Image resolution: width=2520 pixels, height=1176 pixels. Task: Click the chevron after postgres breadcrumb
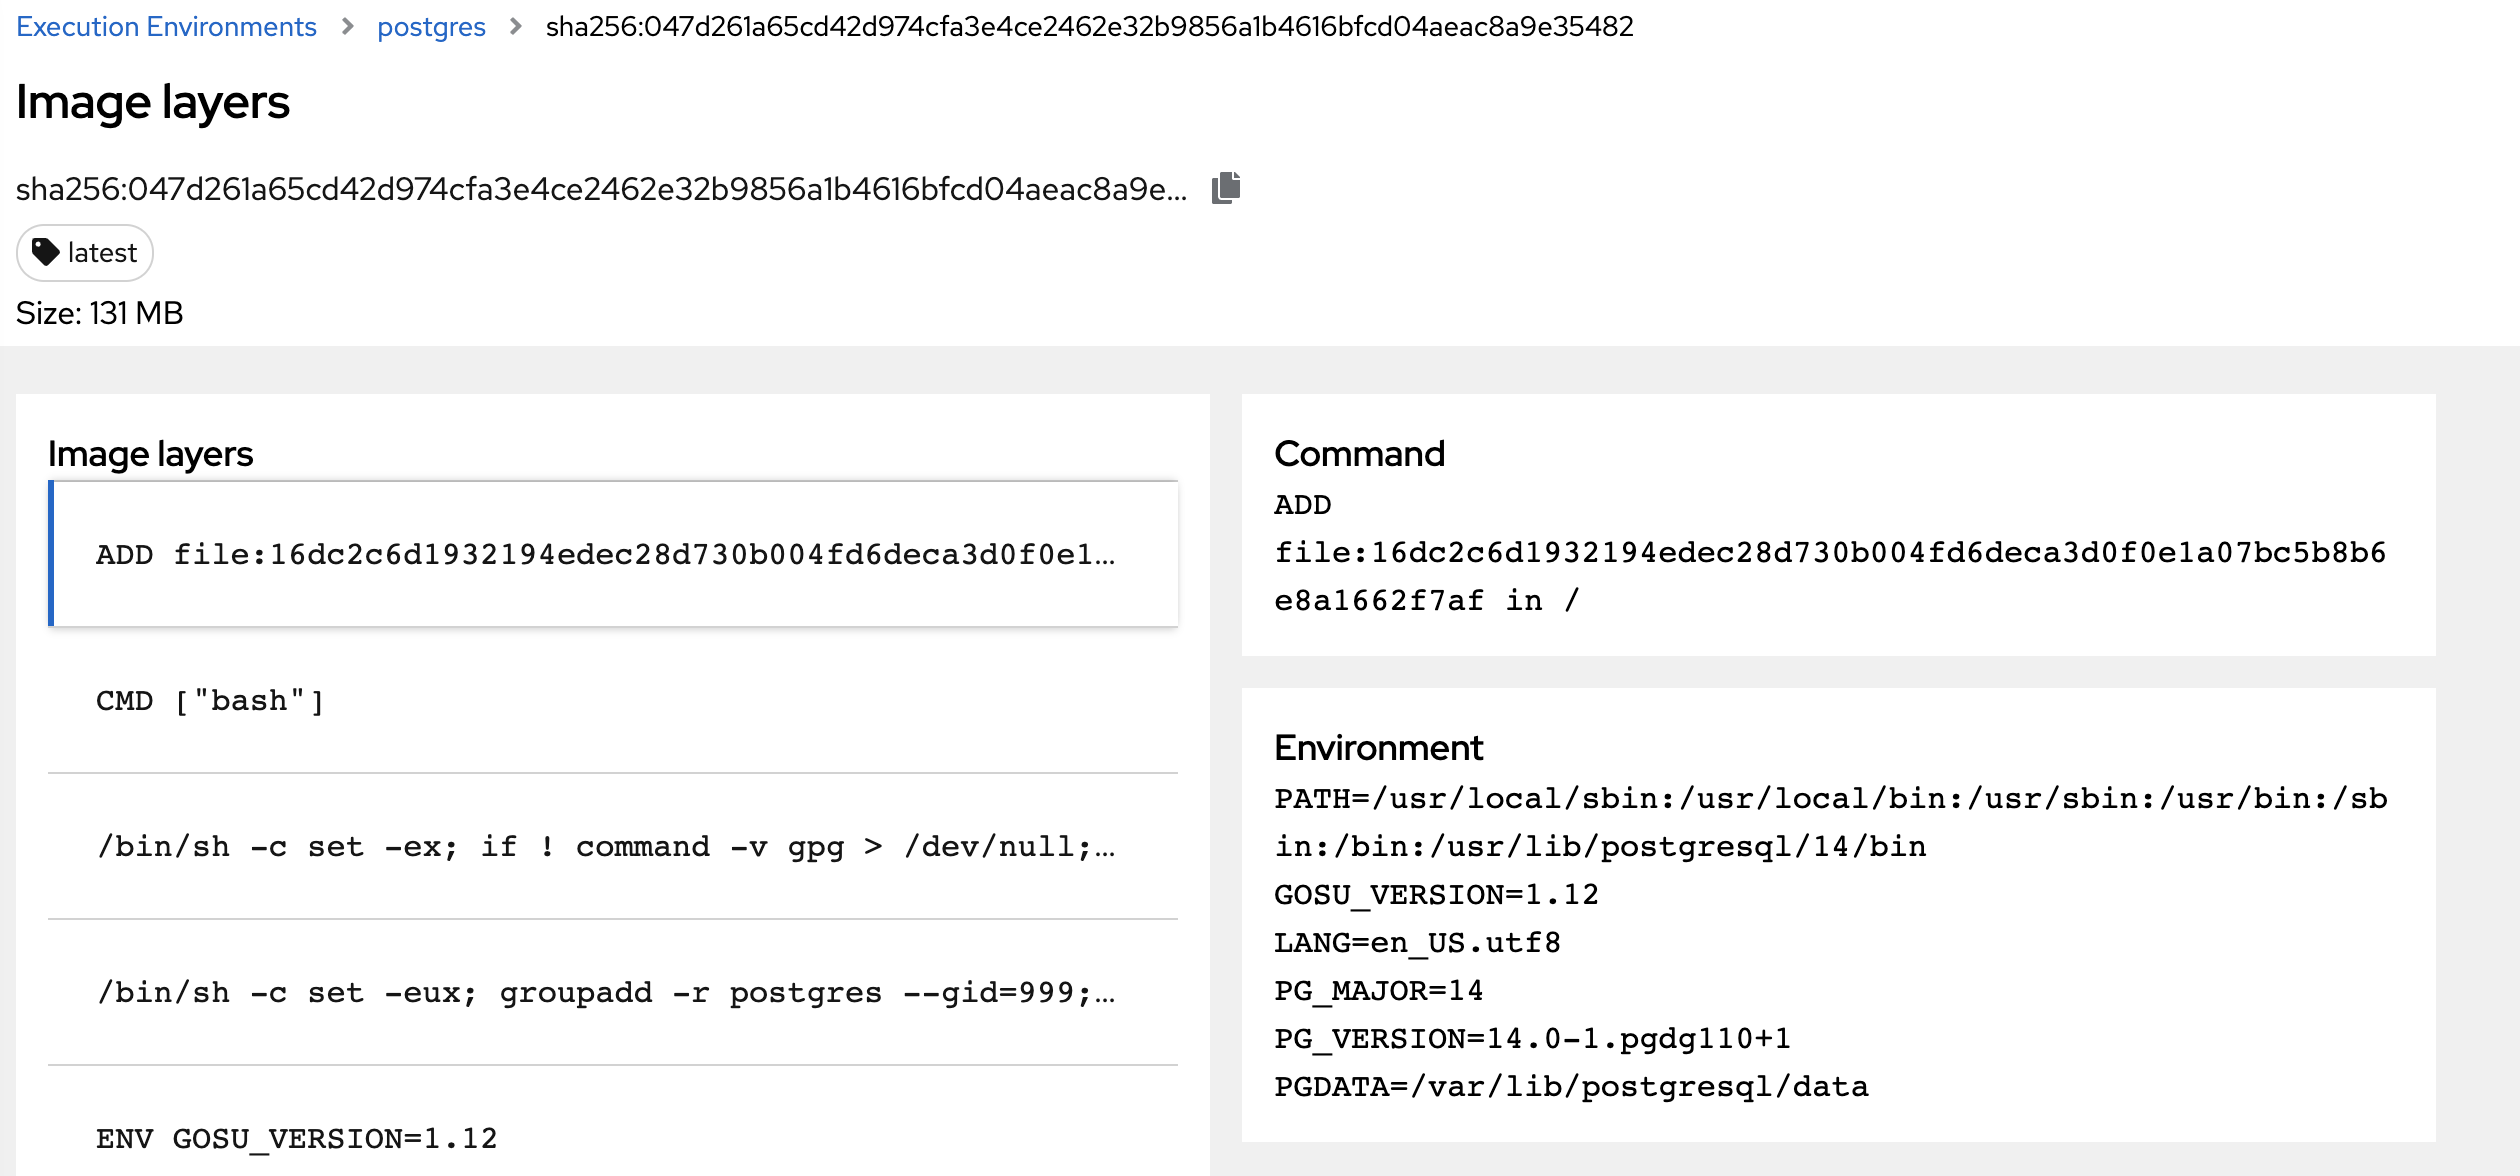coord(515,27)
